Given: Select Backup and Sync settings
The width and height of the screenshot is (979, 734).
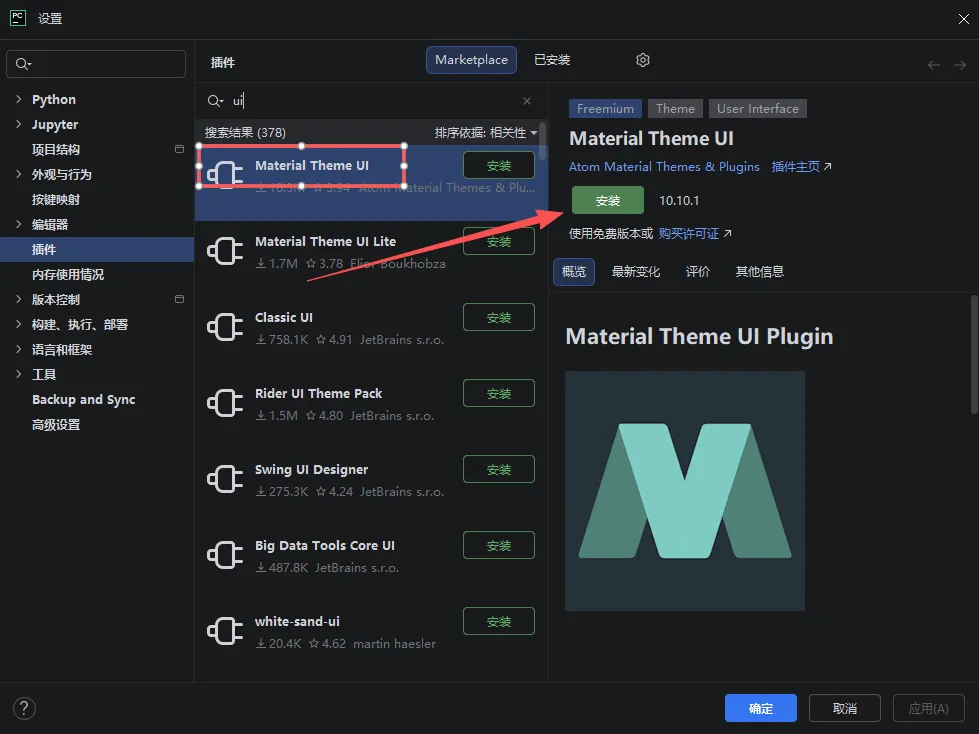Looking at the screenshot, I should [x=84, y=399].
